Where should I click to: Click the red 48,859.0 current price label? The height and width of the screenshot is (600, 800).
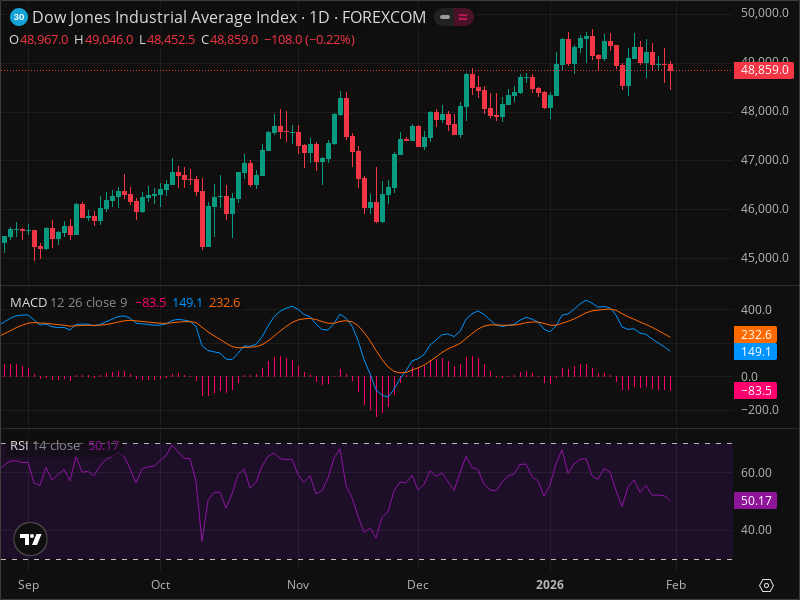[764, 70]
